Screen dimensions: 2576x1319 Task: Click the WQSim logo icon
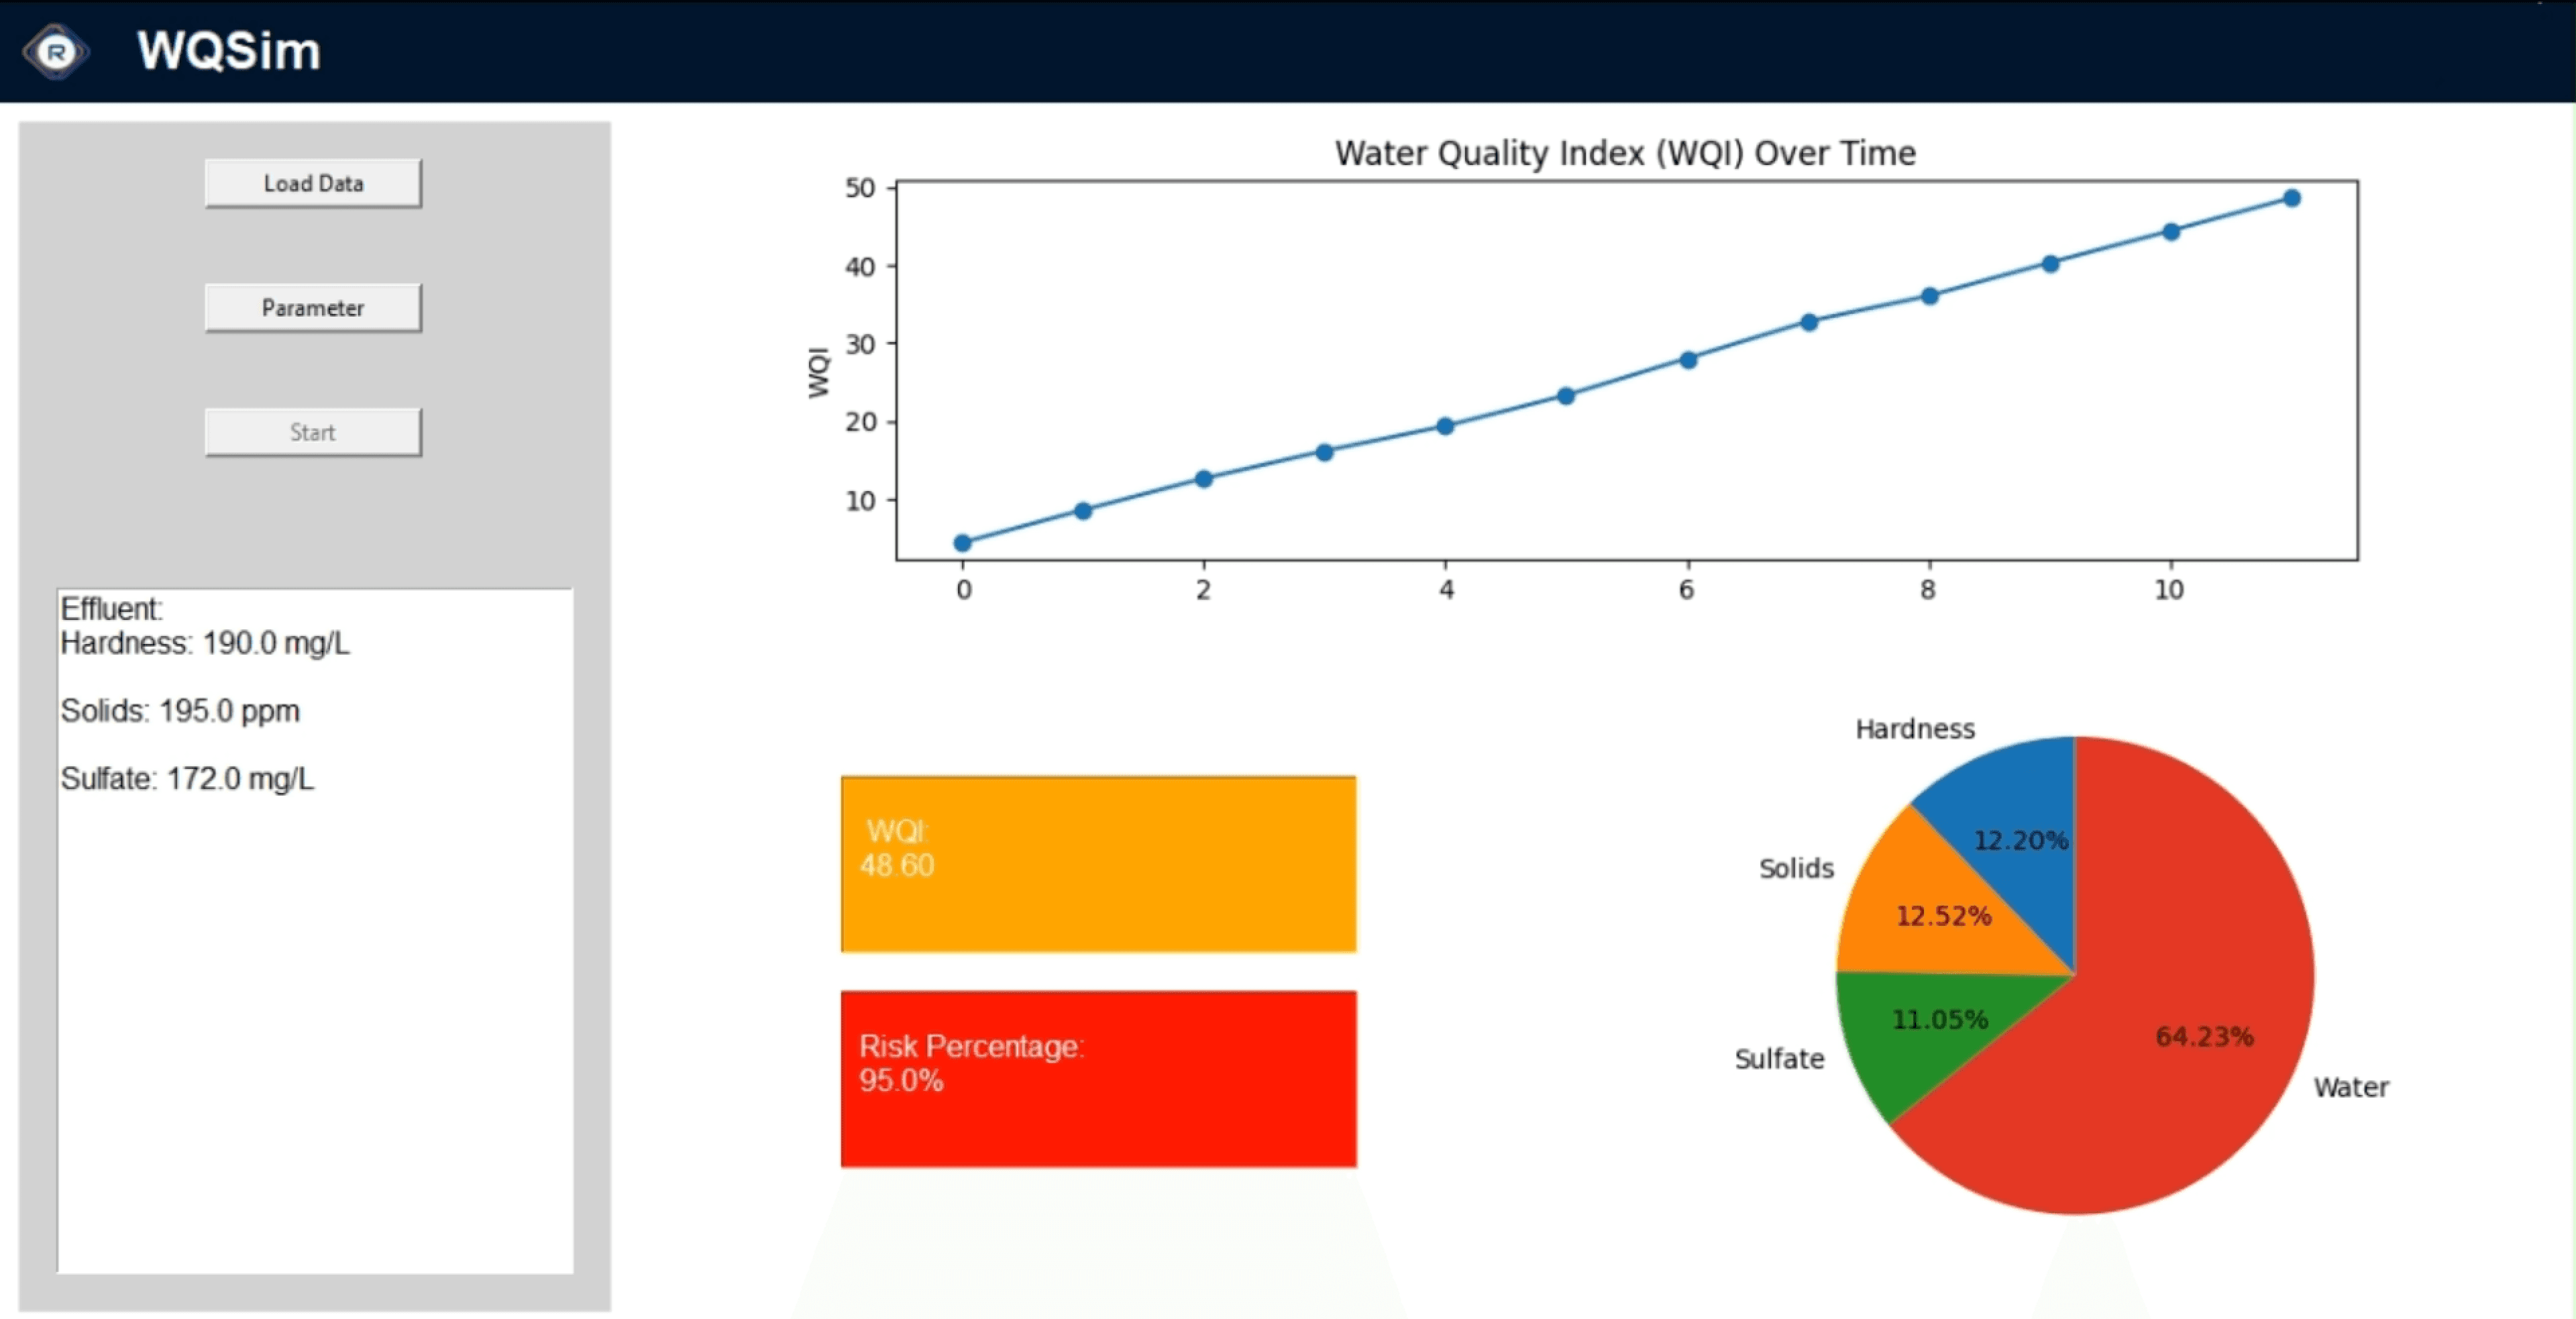[56, 51]
